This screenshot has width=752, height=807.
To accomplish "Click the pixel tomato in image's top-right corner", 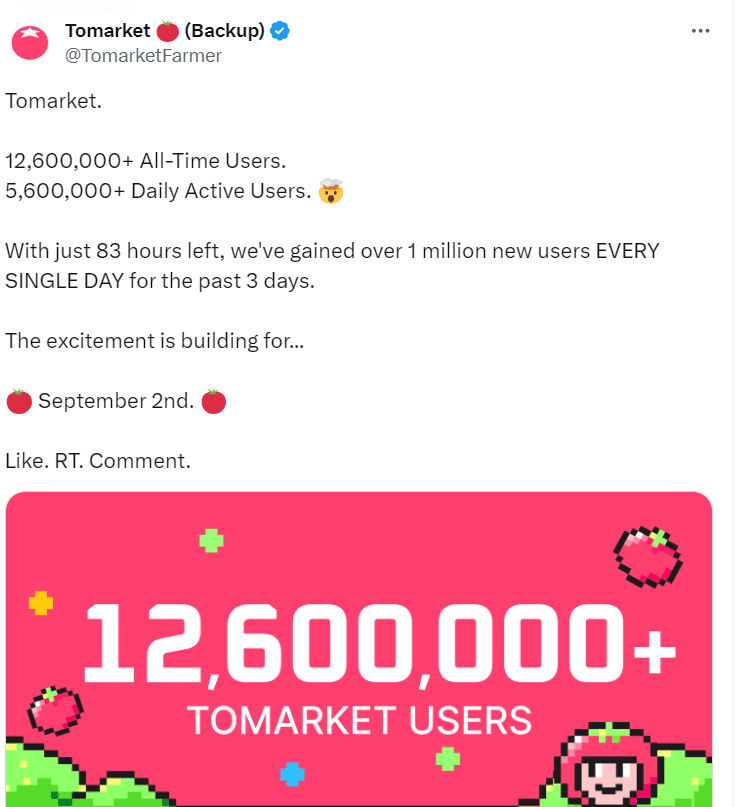I will click(x=648, y=555).
